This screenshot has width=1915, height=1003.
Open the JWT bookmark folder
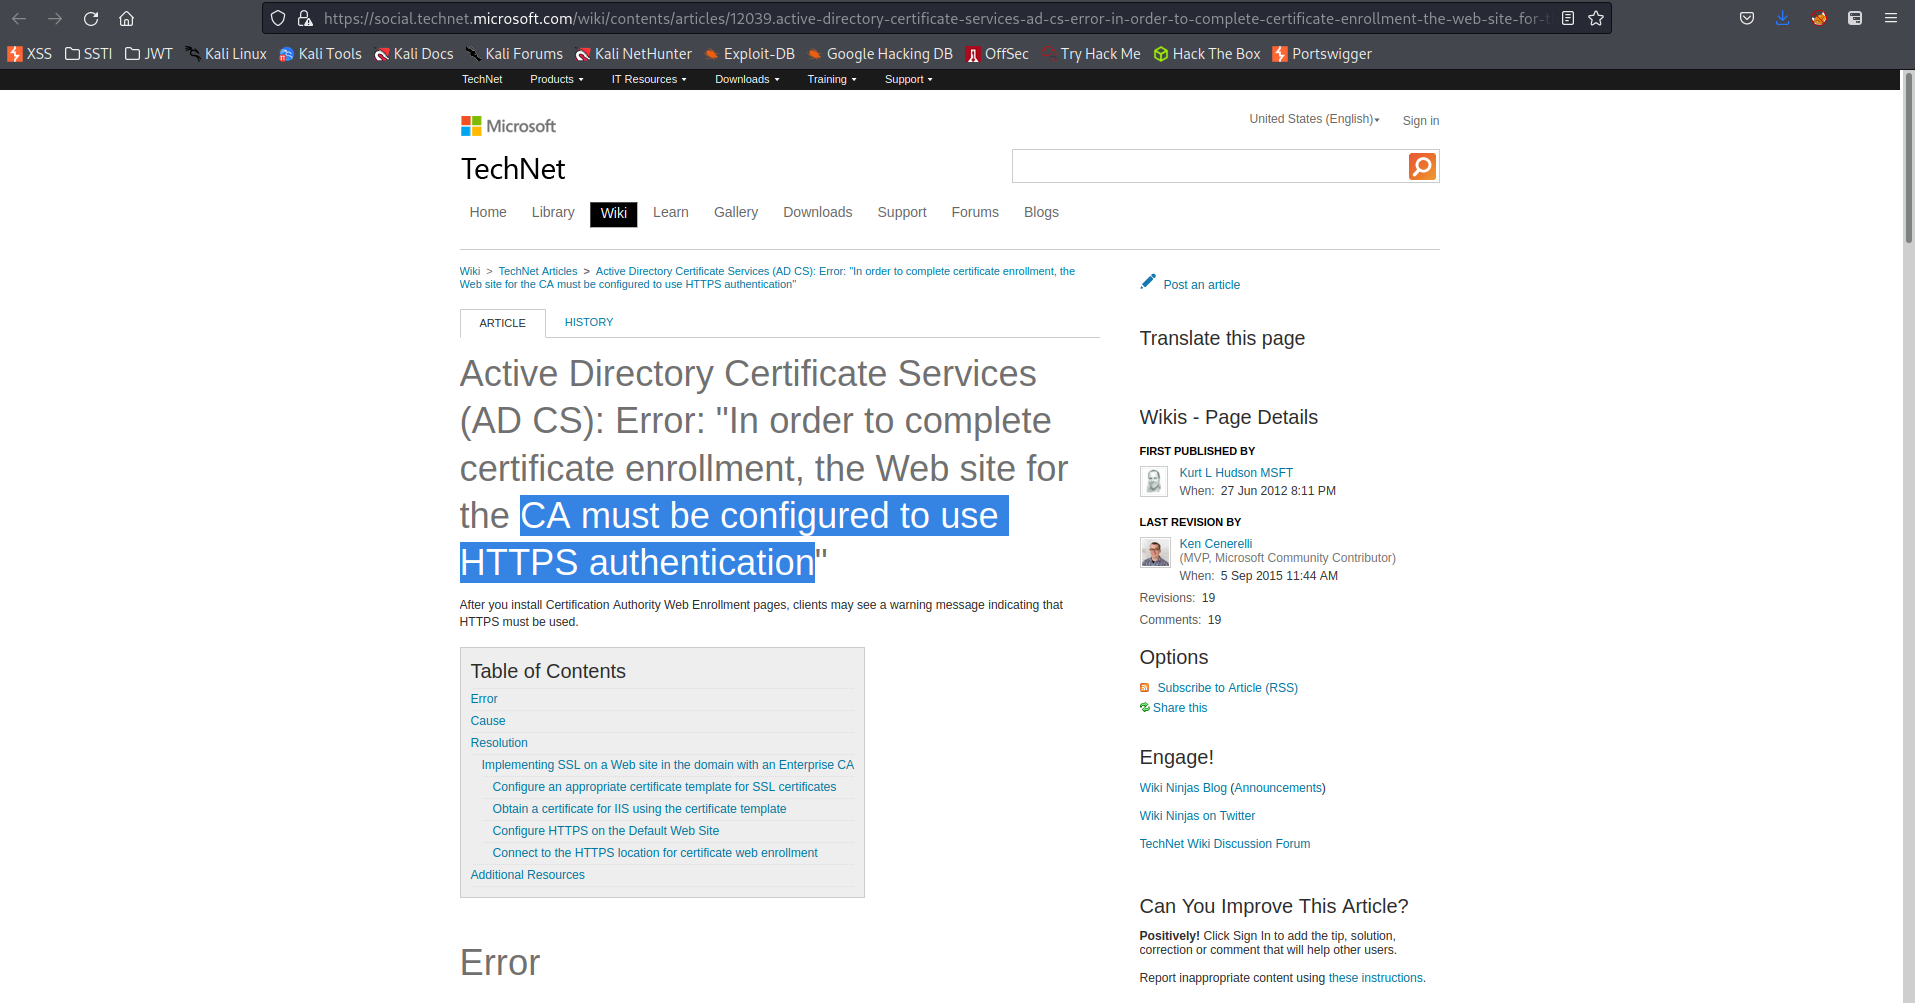tap(149, 54)
